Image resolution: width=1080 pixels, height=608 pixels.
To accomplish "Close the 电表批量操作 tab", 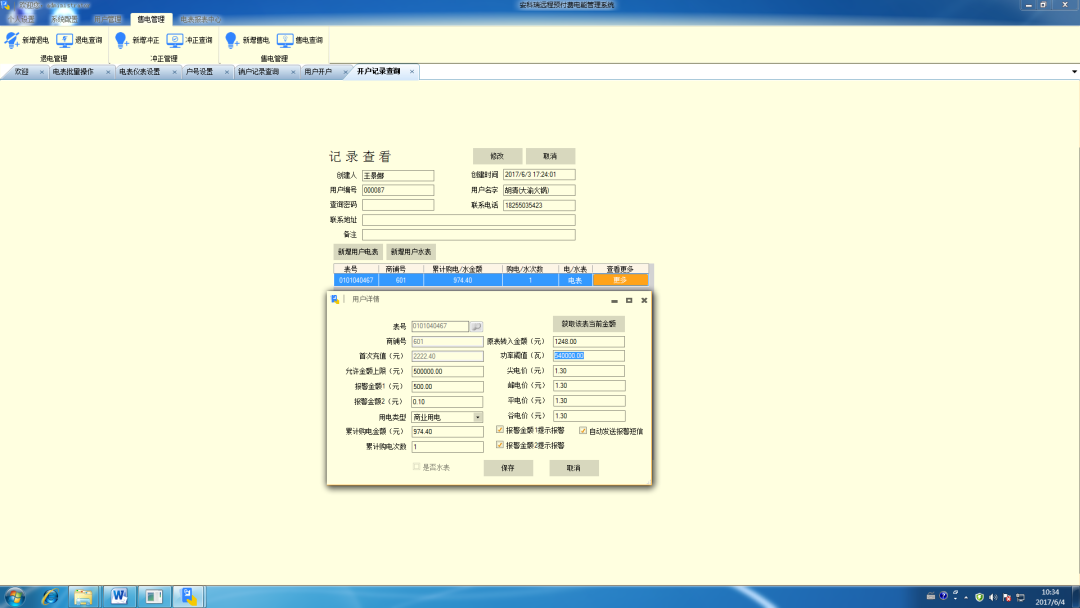I will tap(108, 72).
